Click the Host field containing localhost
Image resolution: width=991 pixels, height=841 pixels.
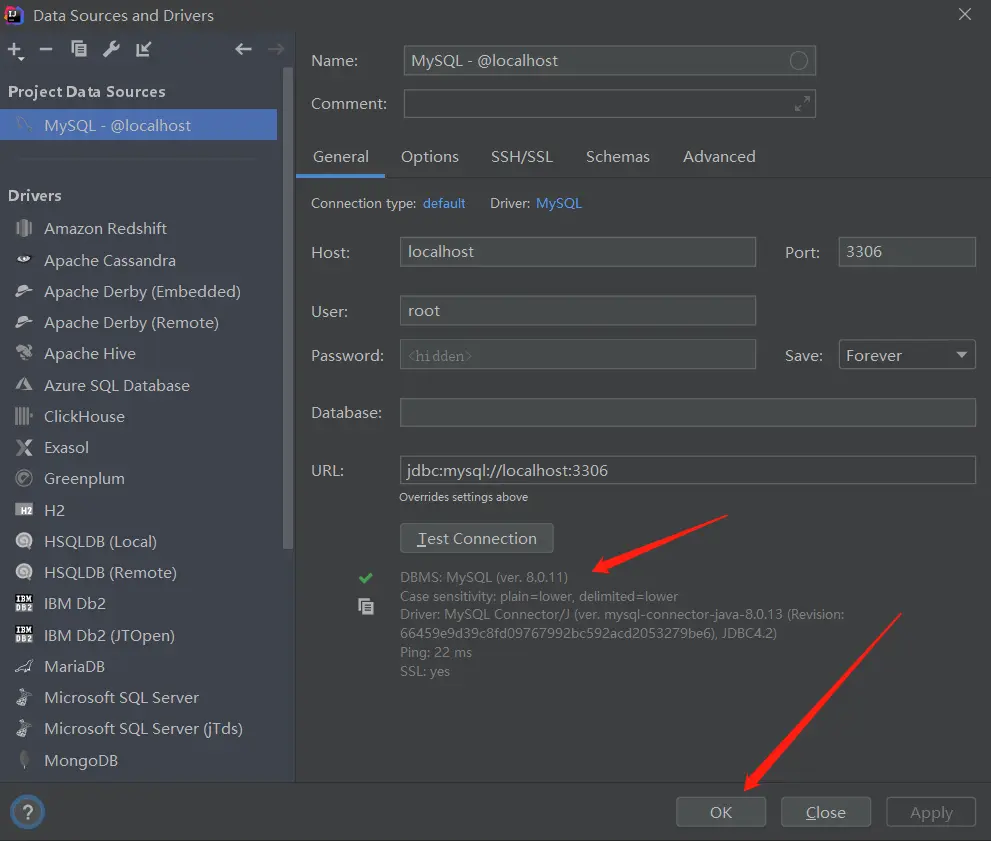coord(578,251)
